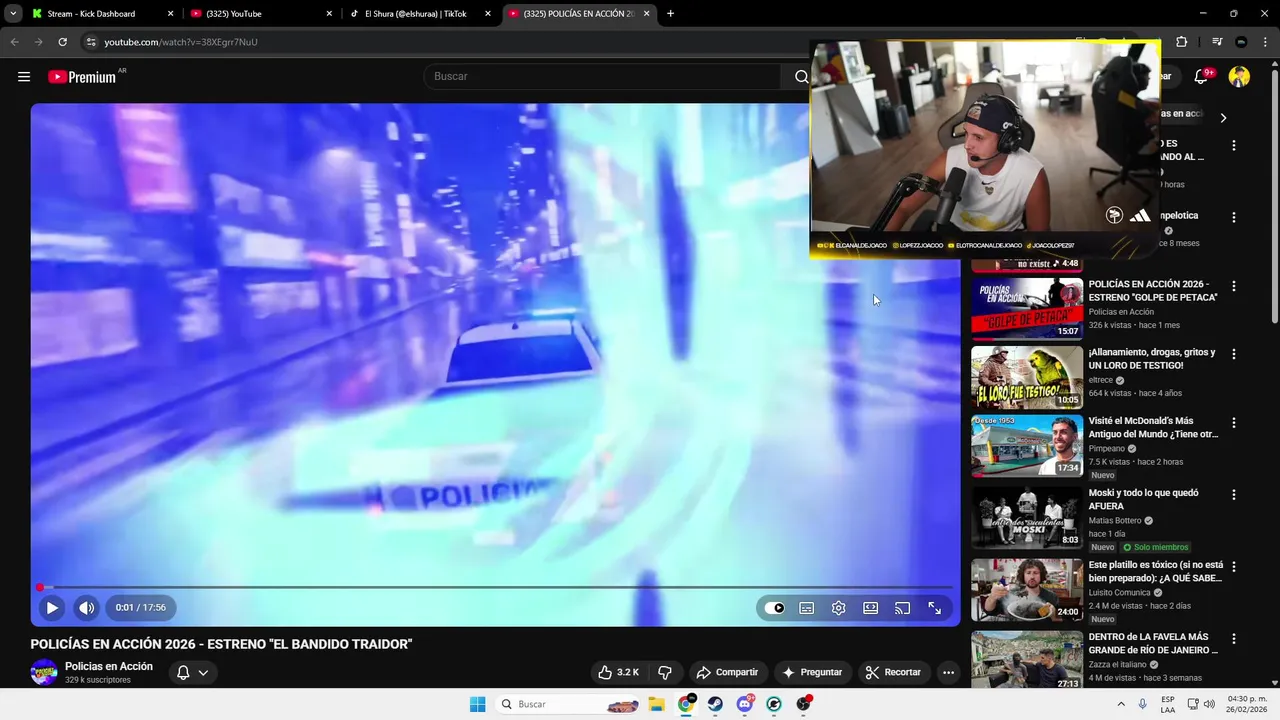Click the Chrome address bar URL
Image resolution: width=1280 pixels, height=720 pixels.
tap(181, 42)
